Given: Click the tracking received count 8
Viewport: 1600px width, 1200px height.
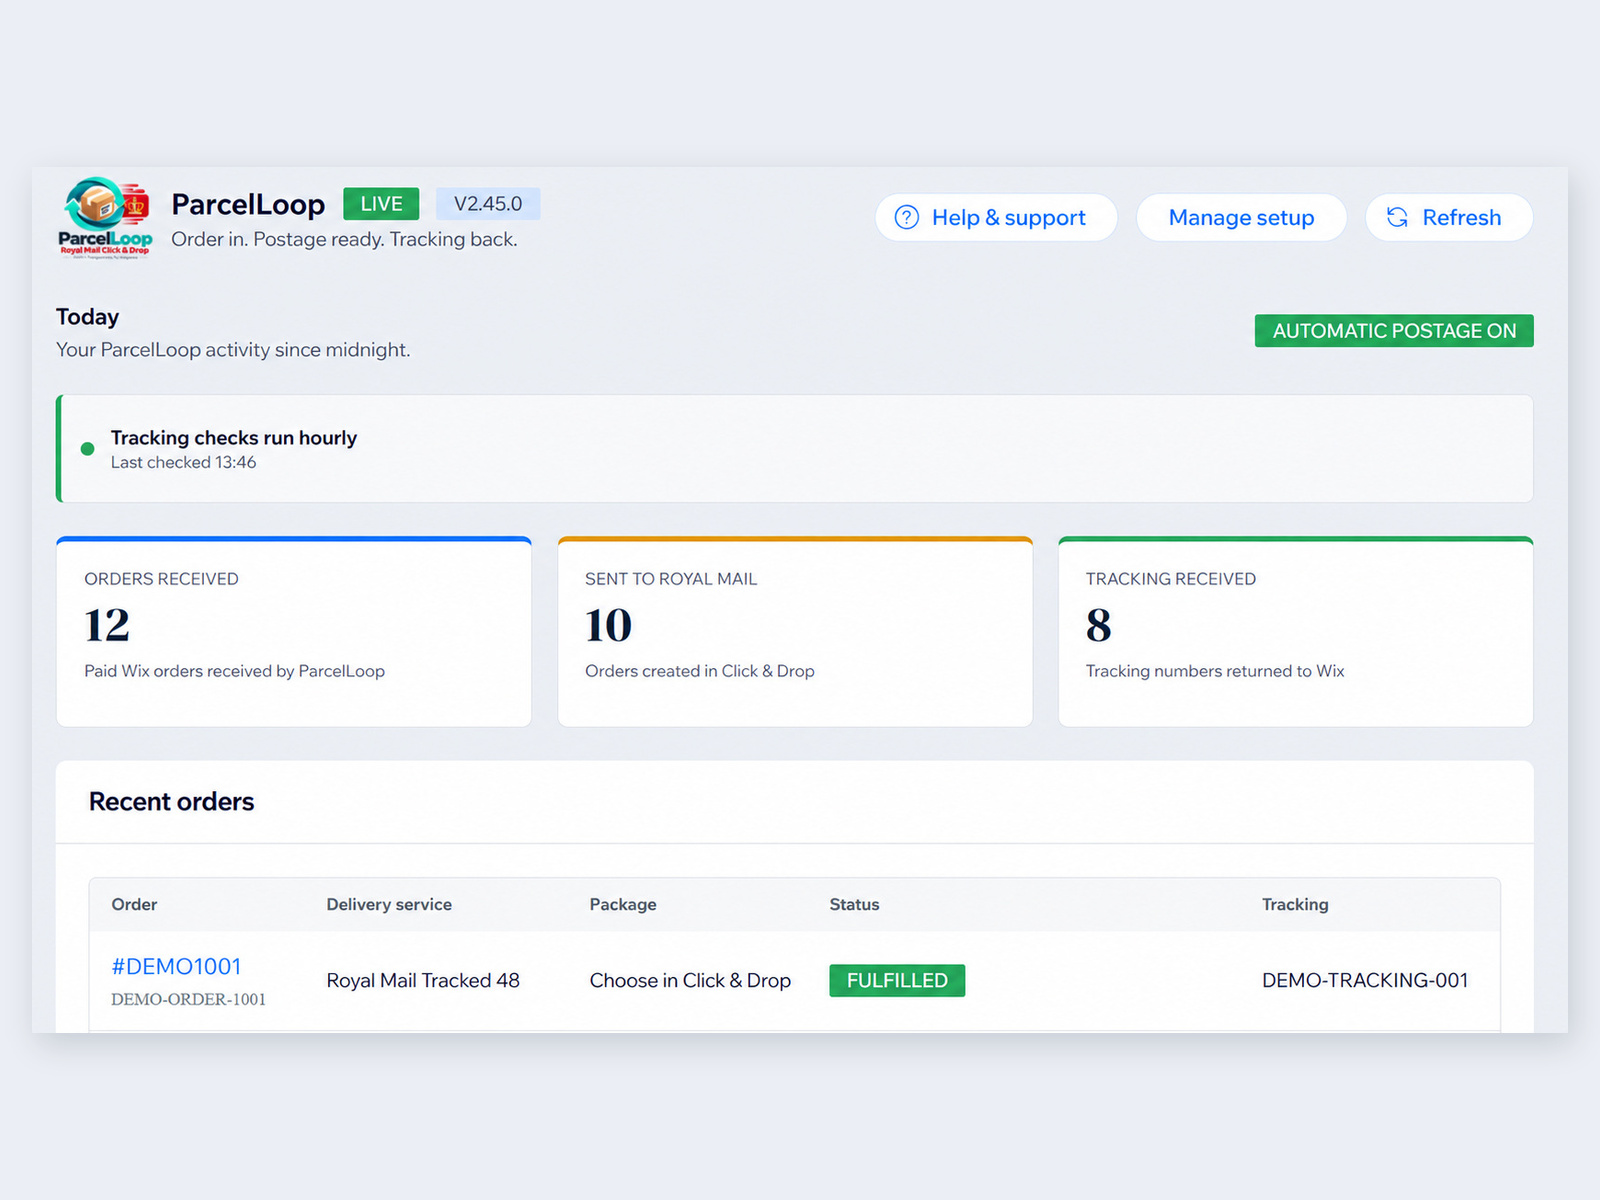Looking at the screenshot, I should click(1098, 625).
